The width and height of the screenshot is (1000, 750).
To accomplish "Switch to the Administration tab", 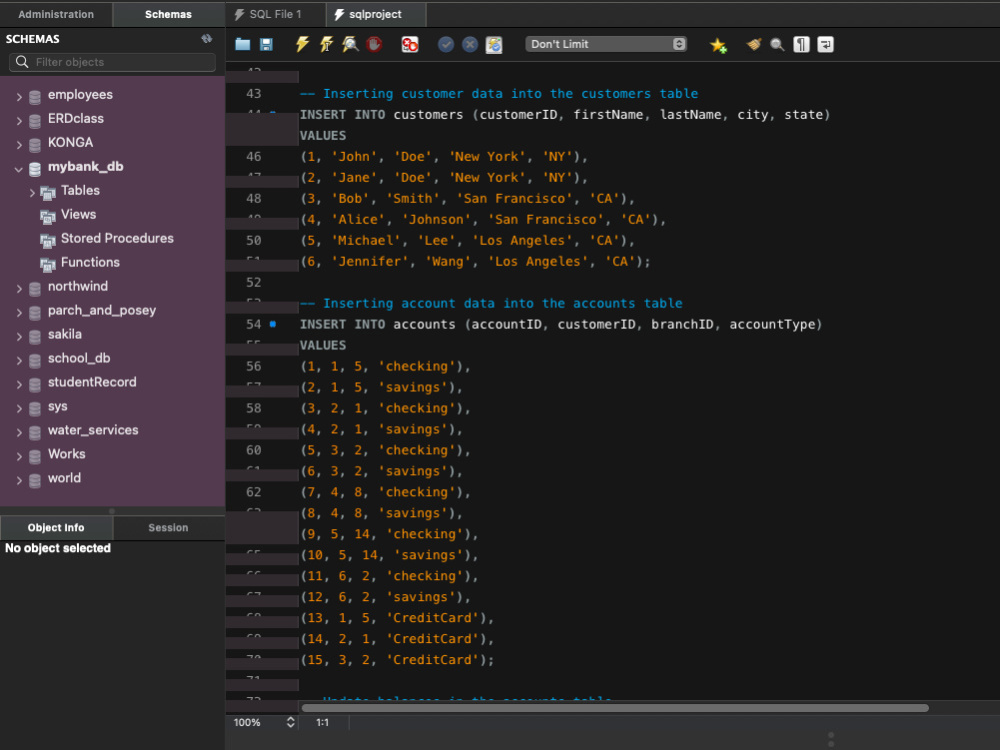I will point(56,14).
